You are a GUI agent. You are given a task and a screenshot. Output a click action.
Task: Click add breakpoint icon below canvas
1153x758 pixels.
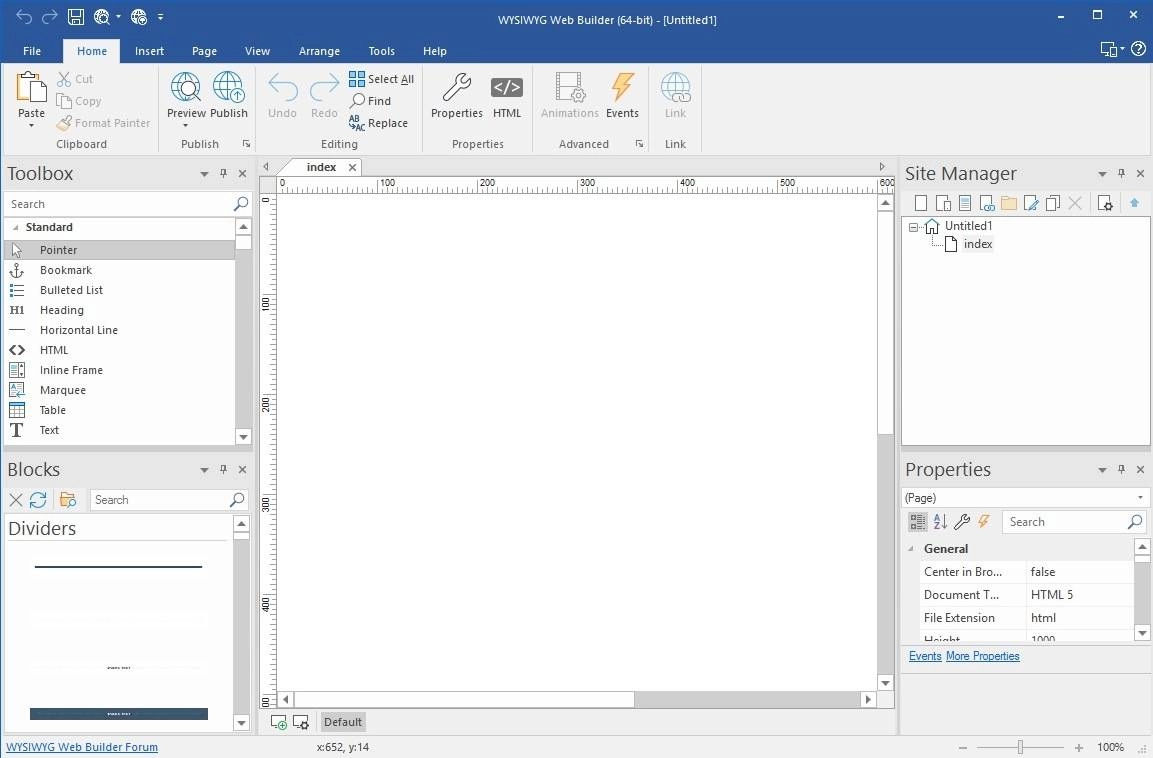[279, 722]
